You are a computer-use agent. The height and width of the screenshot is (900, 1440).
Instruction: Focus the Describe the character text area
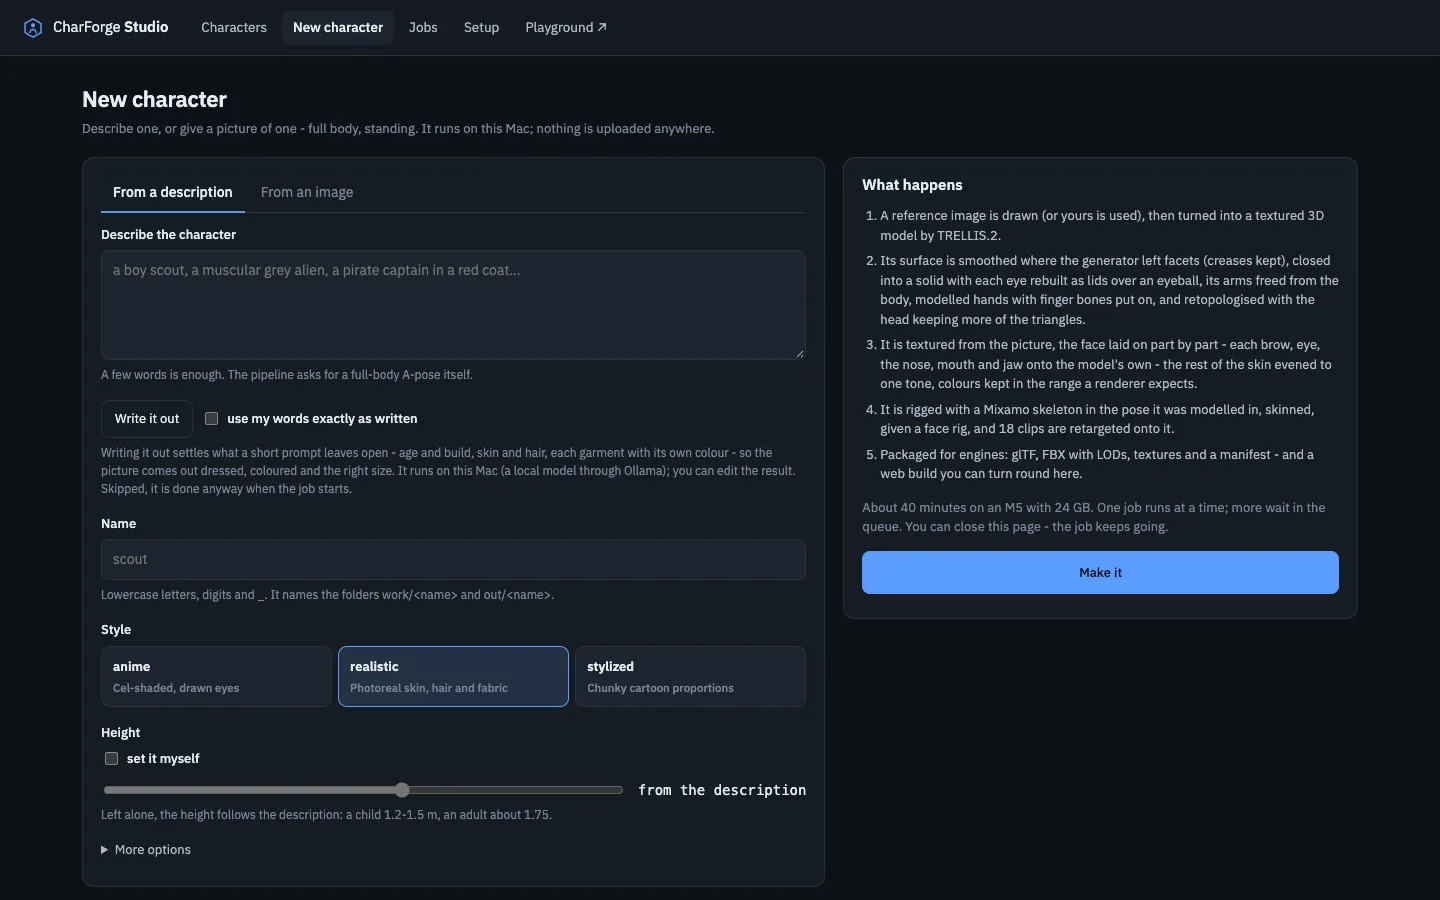[x=453, y=305]
